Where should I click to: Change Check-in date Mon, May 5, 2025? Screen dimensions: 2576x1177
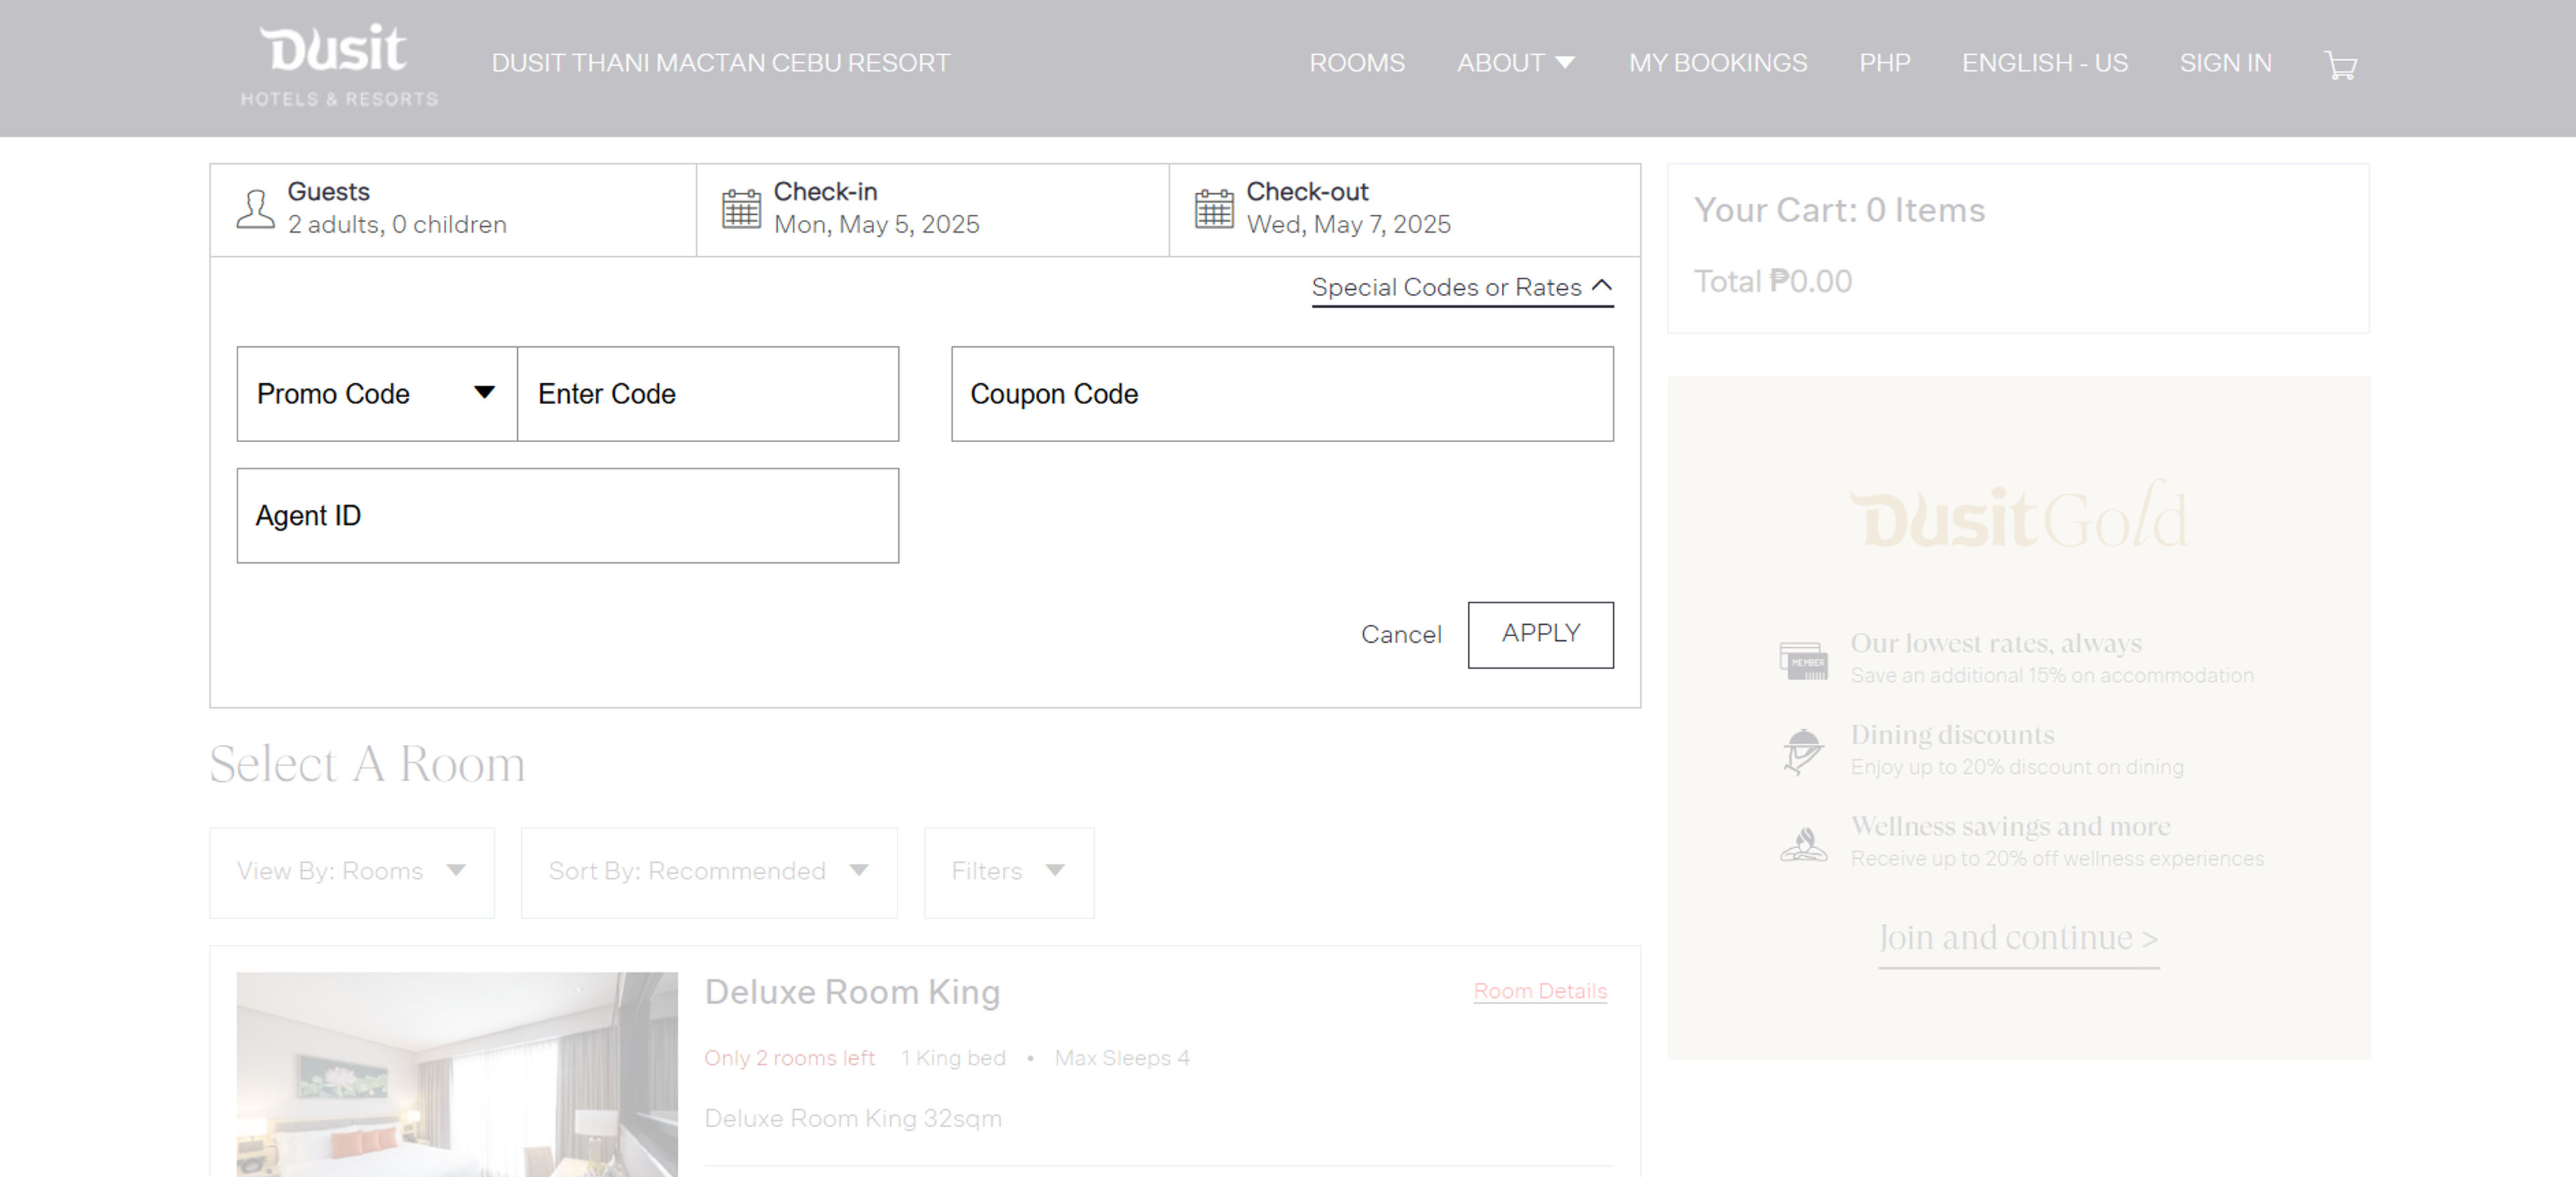coord(932,209)
